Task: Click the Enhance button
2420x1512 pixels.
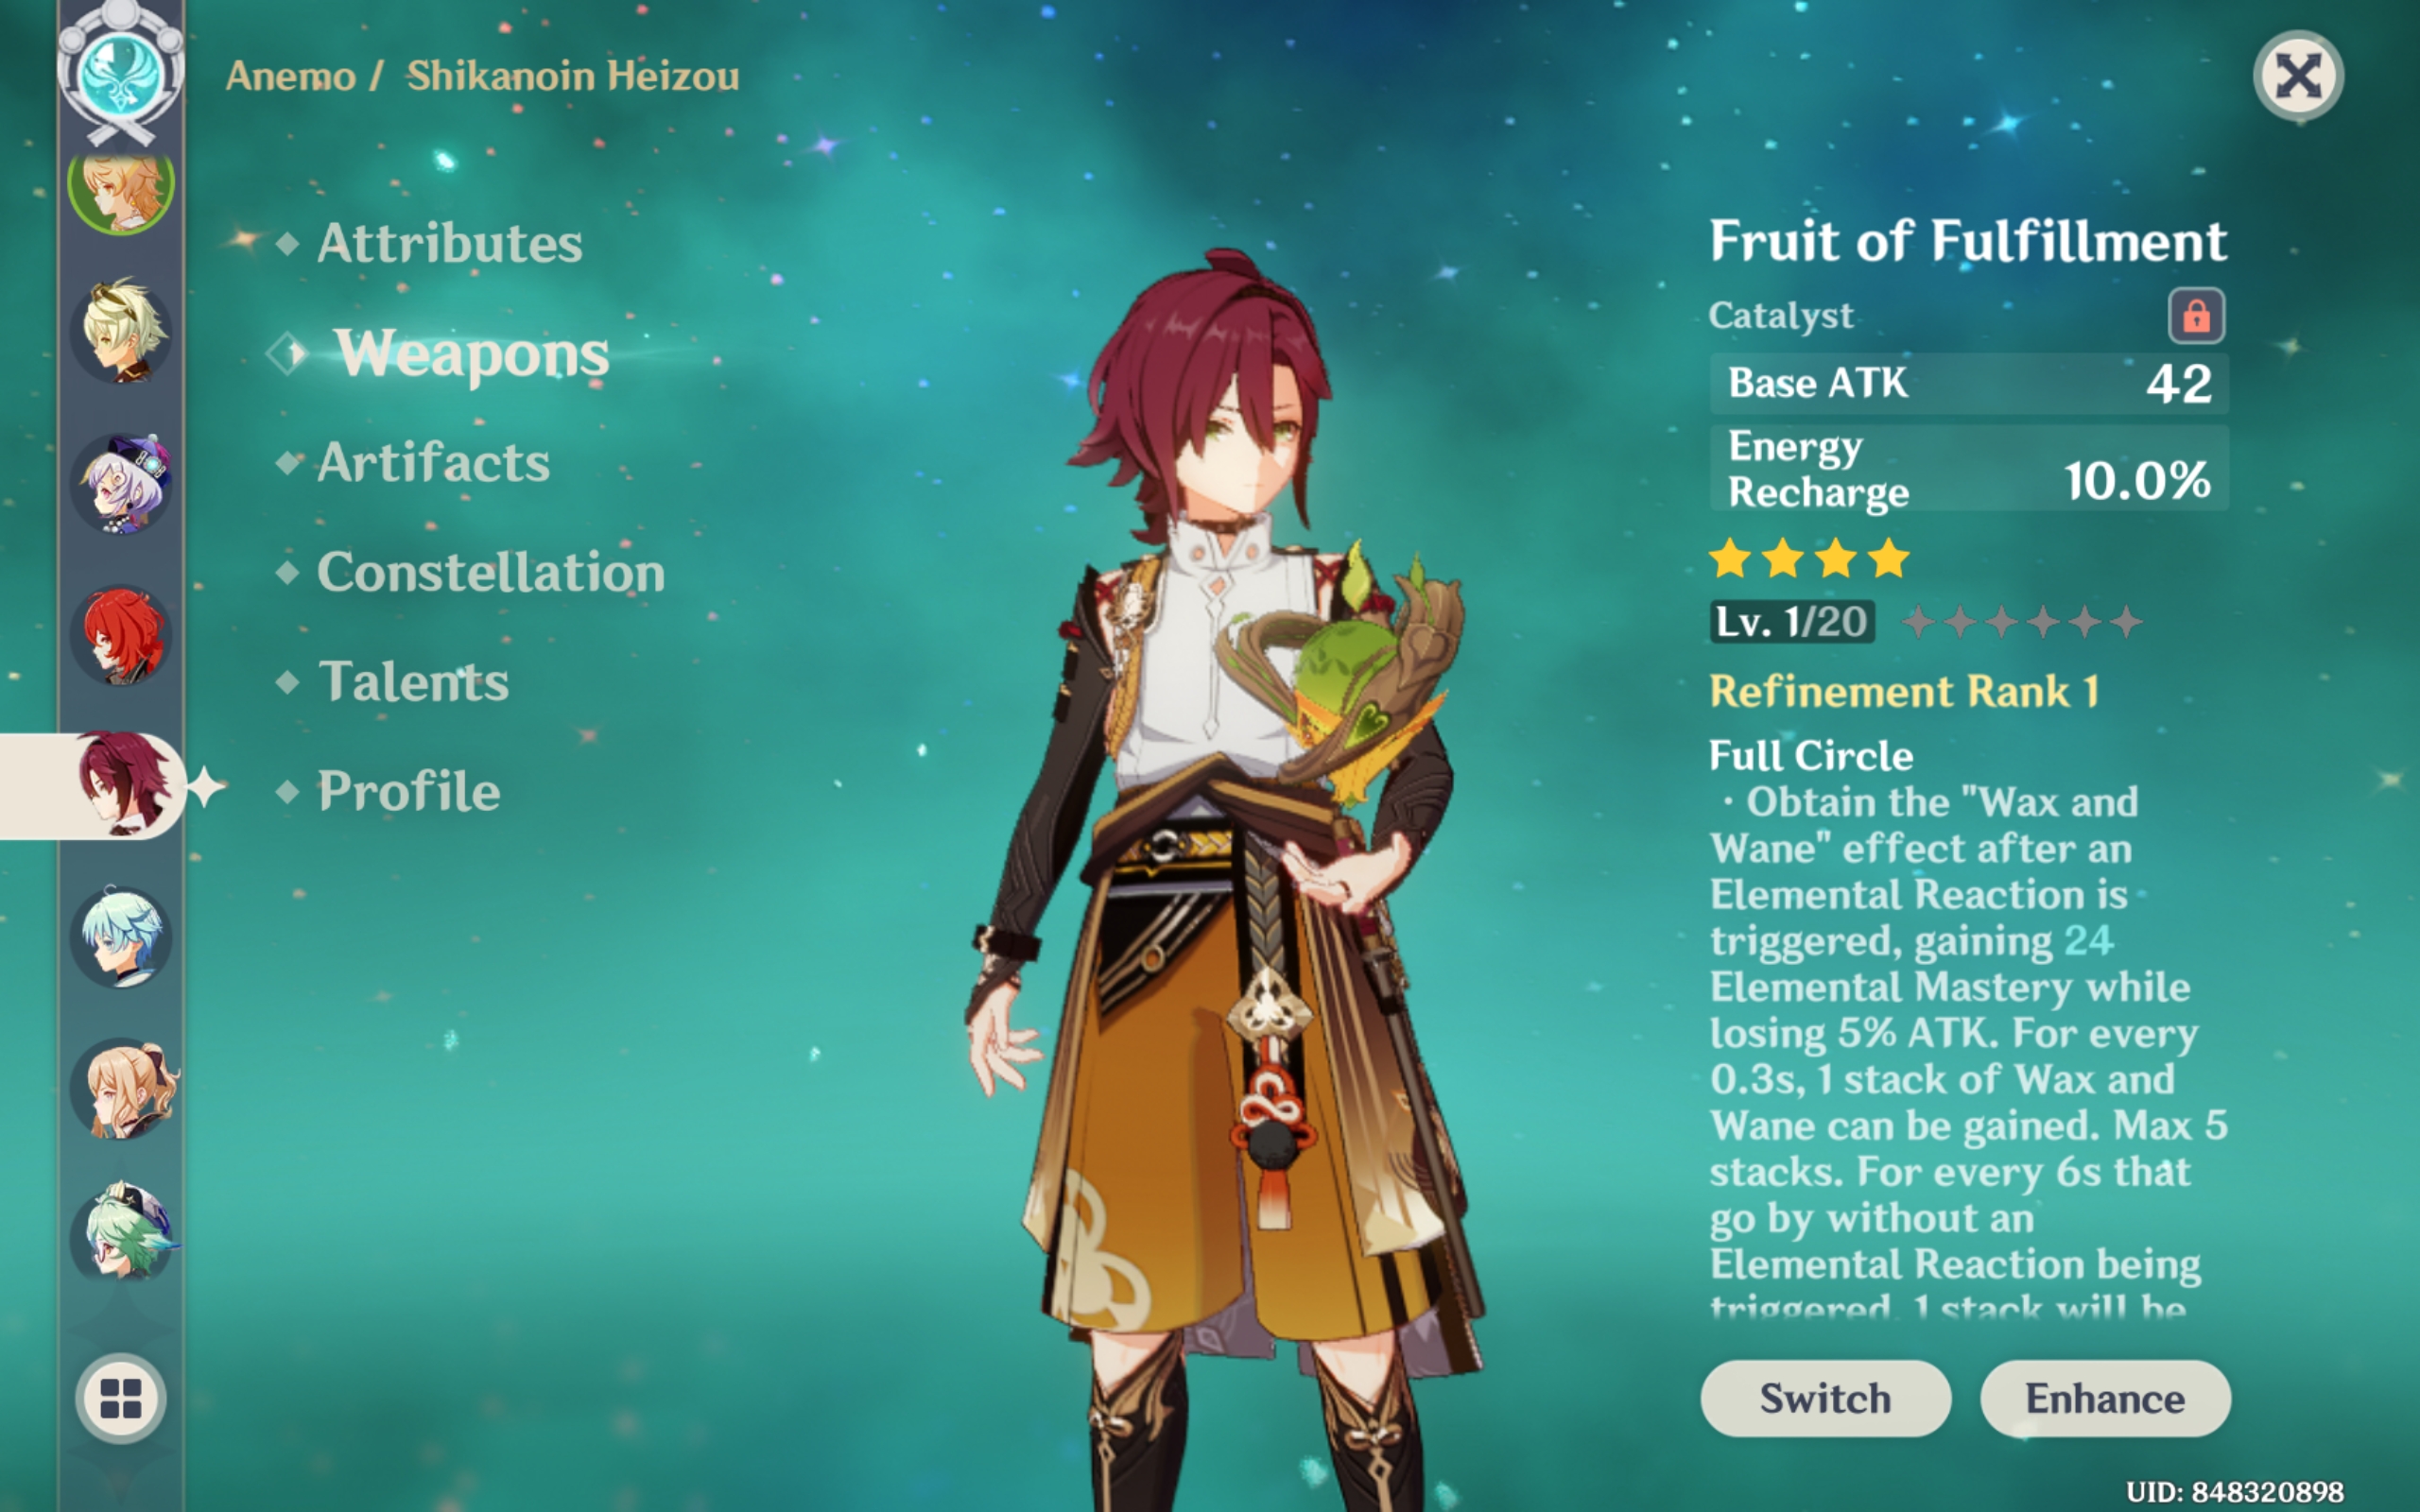Action: pyautogui.click(x=2105, y=1398)
